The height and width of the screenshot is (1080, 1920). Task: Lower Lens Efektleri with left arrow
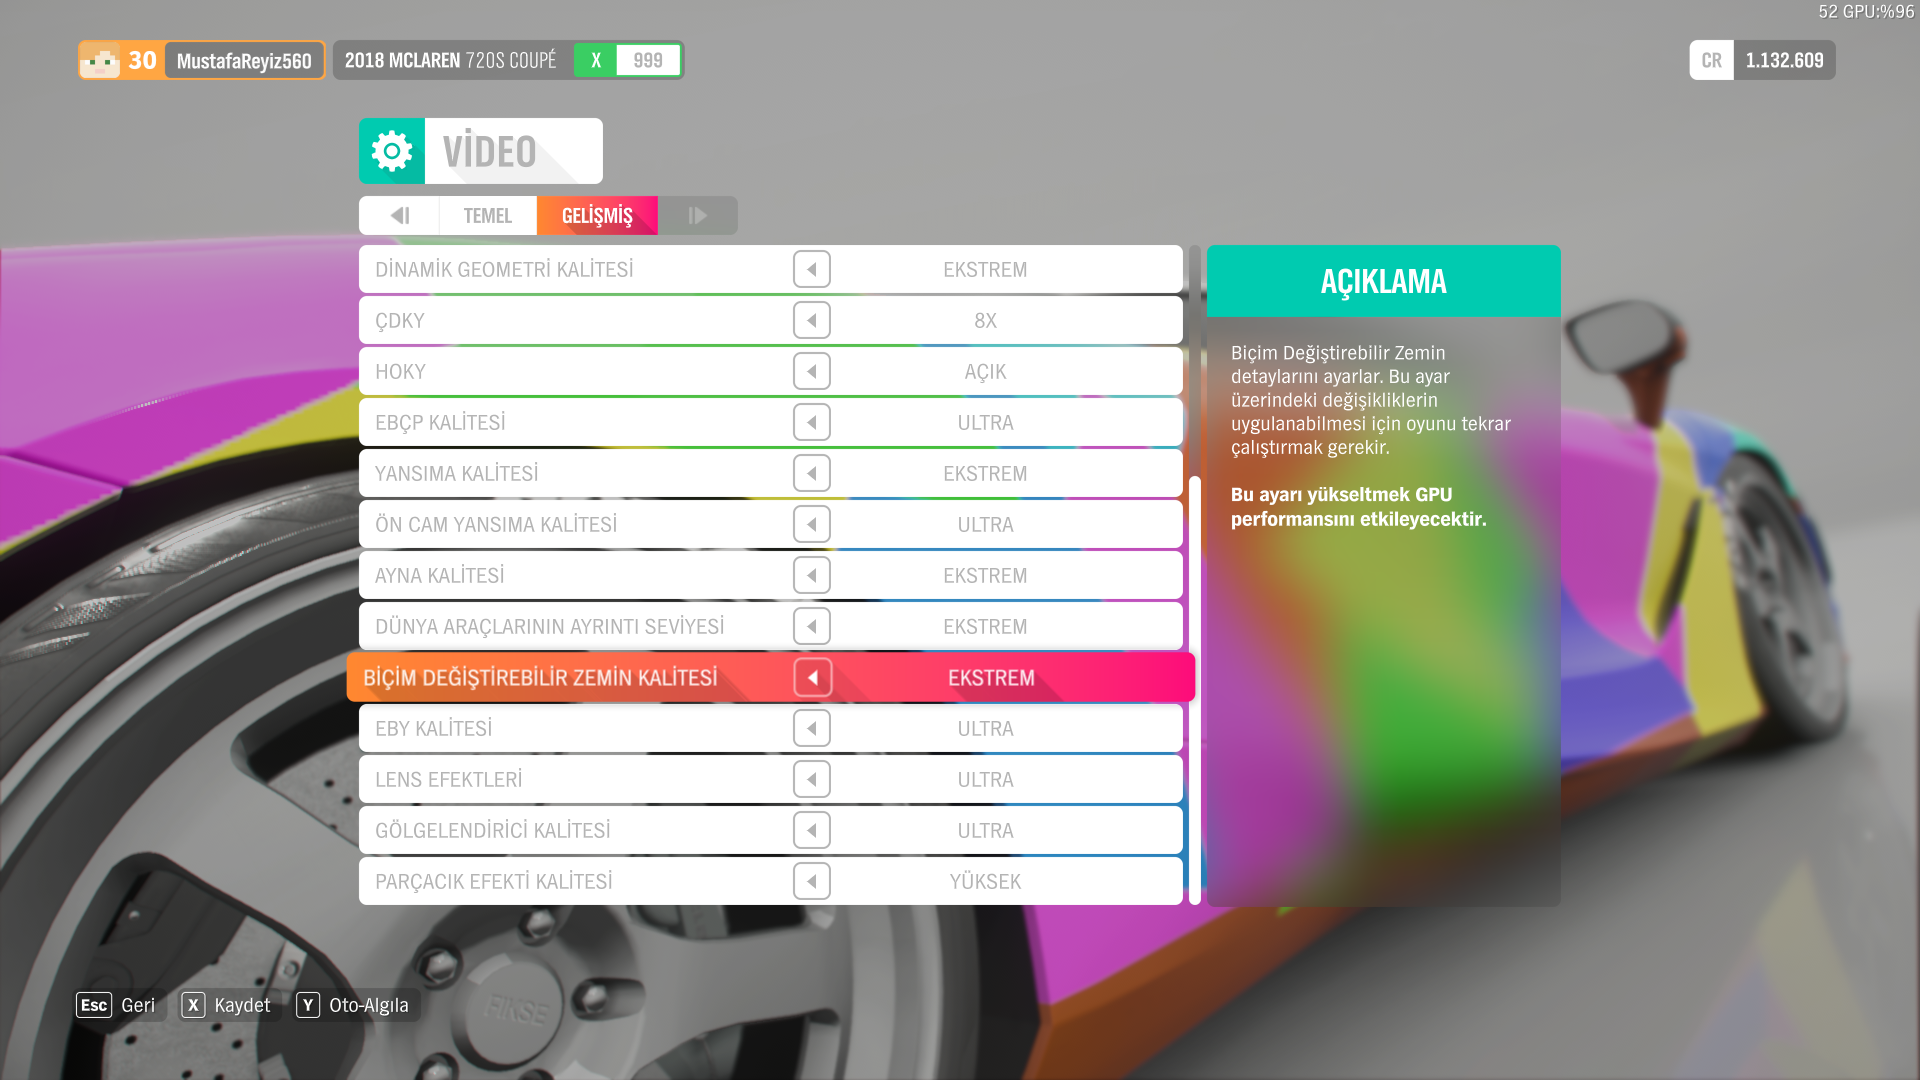pyautogui.click(x=811, y=779)
